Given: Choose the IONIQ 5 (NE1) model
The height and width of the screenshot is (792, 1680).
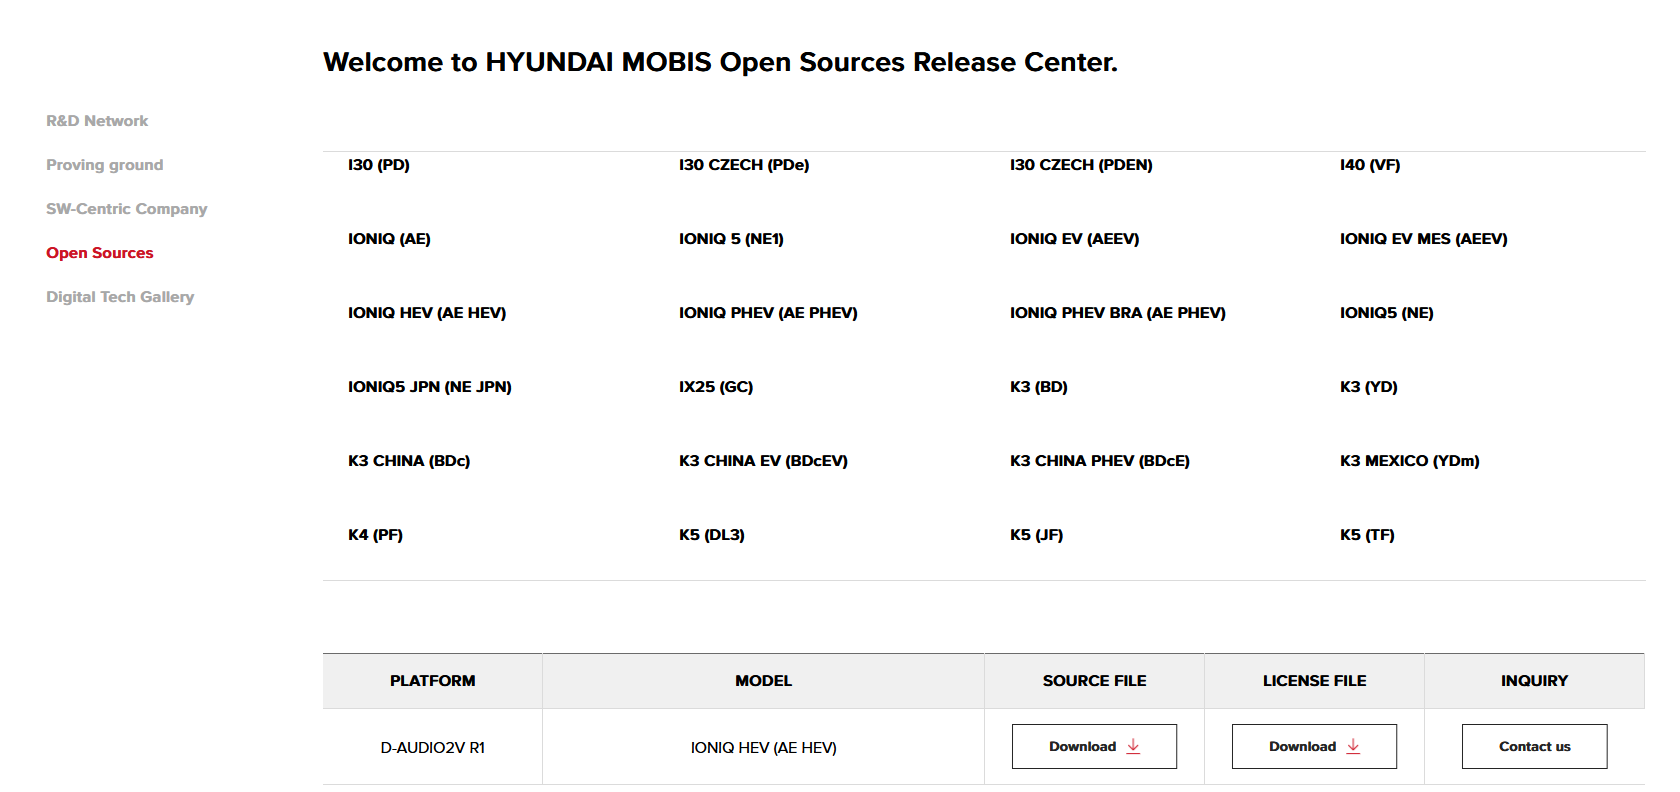Looking at the screenshot, I should 731,239.
